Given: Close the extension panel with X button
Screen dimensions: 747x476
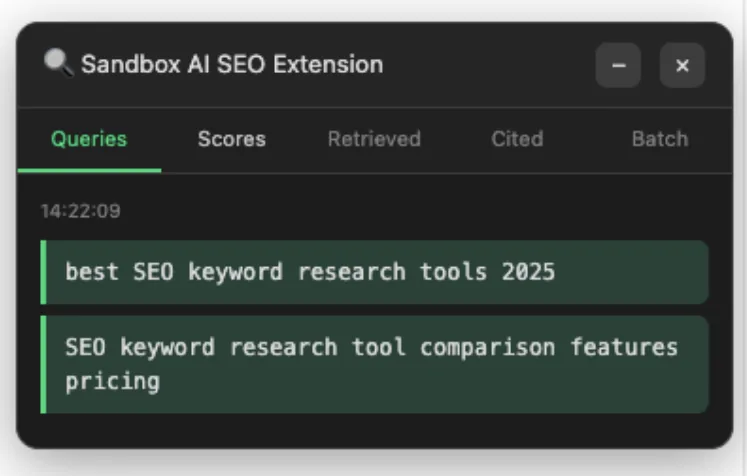Looking at the screenshot, I should (682, 65).
